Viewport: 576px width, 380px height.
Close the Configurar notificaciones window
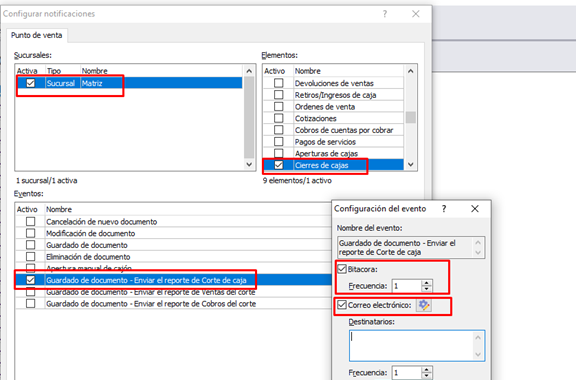click(415, 14)
